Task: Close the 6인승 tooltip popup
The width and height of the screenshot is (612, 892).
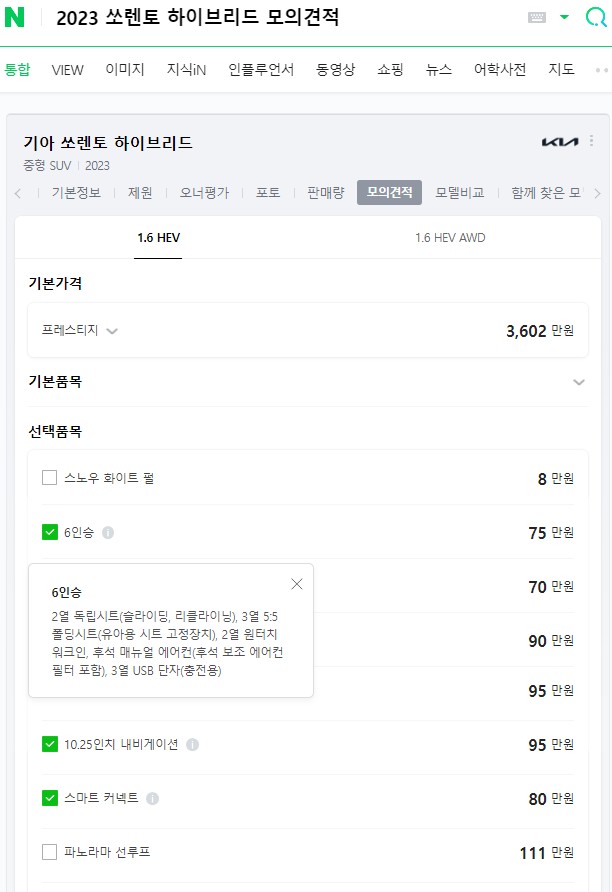Action: [x=296, y=584]
